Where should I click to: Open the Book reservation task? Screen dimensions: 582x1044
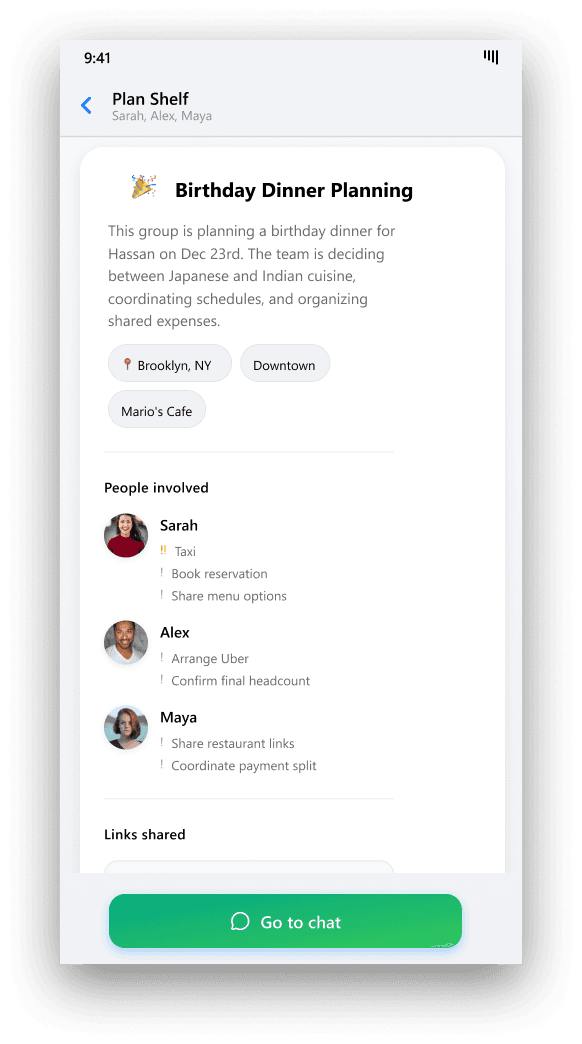pos(219,573)
